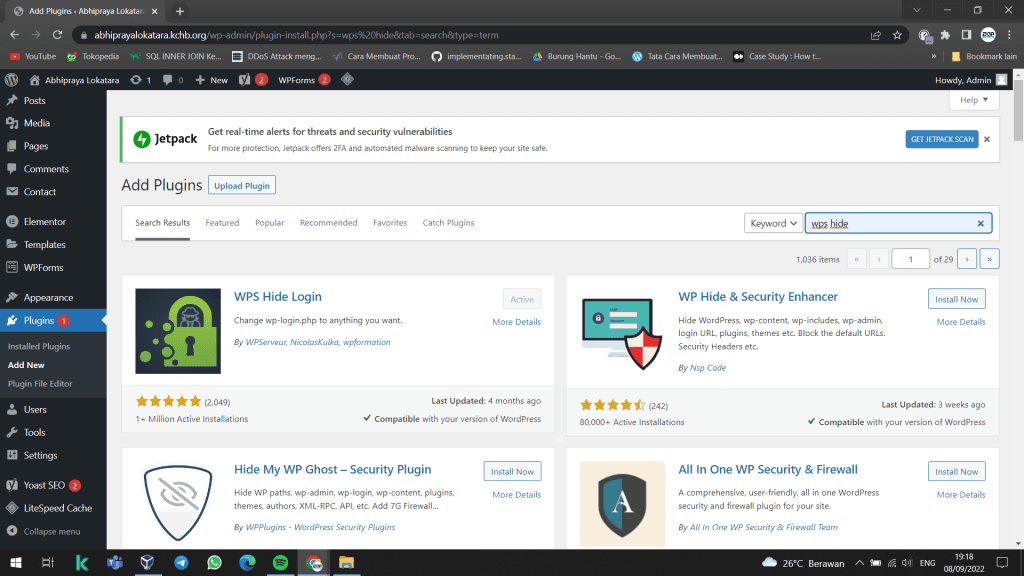
Task: Bookmark page with the star icon
Action: pos(899,34)
